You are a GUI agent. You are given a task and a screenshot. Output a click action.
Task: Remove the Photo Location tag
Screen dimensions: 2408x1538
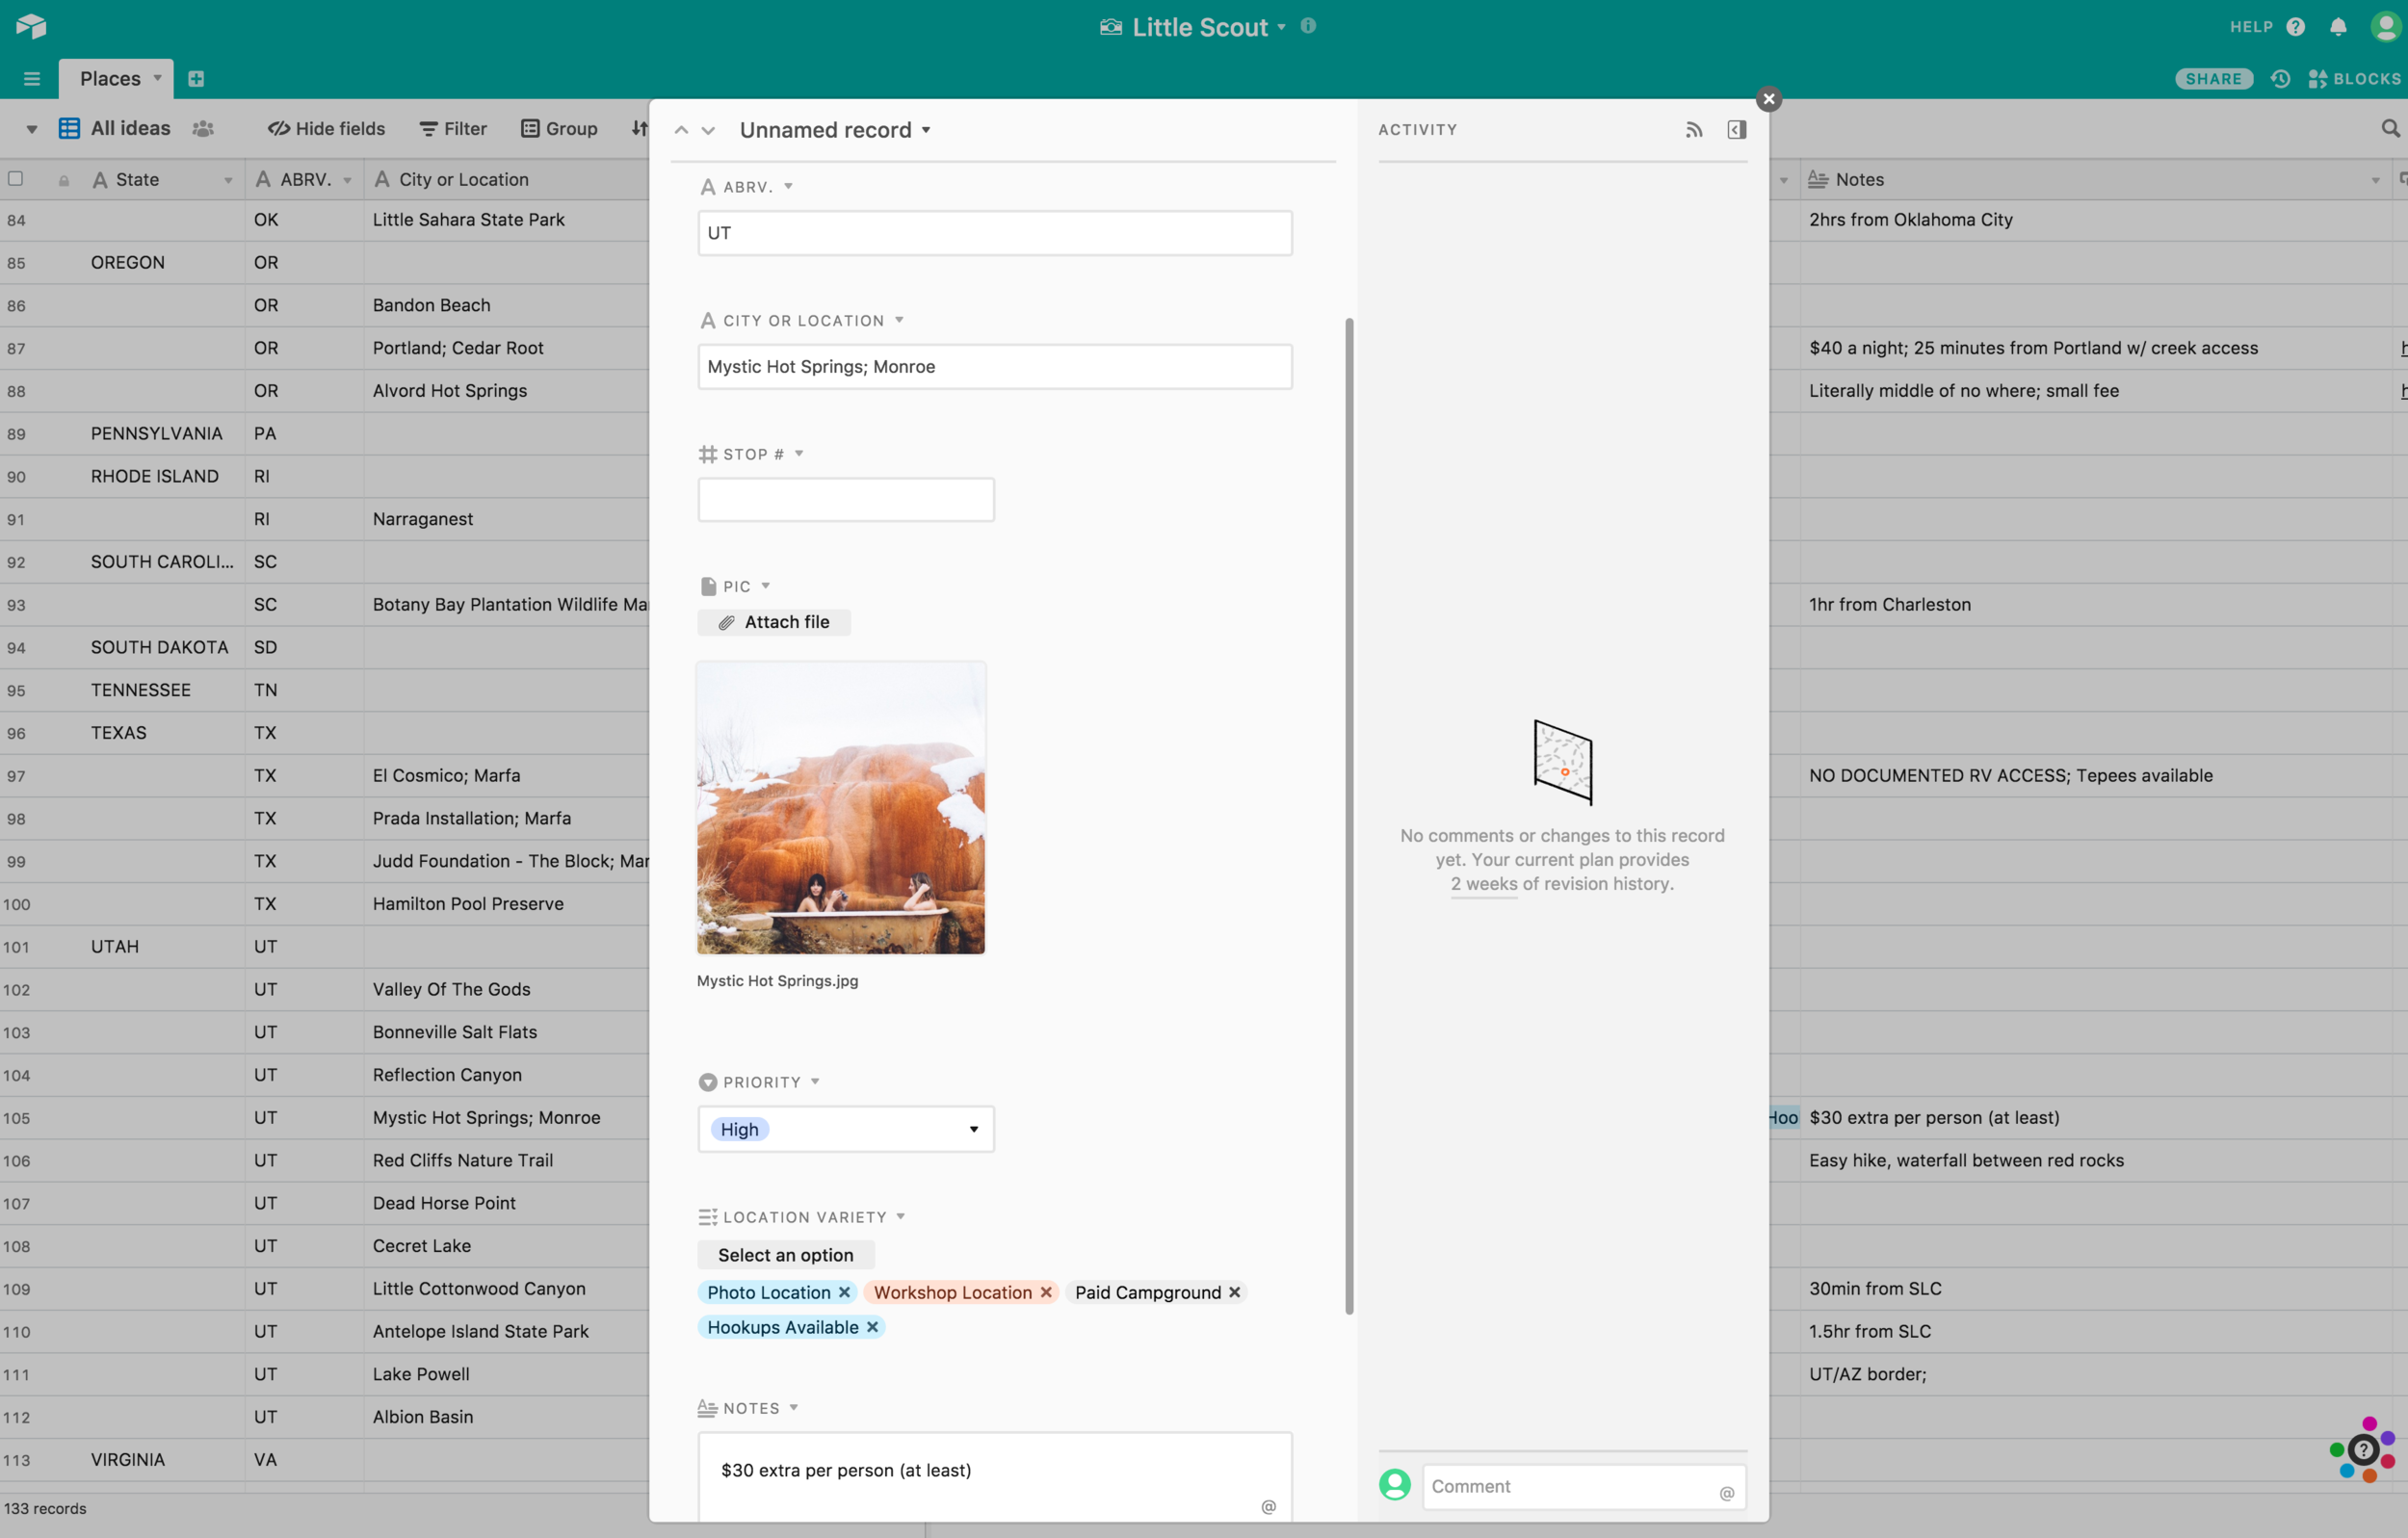point(844,1292)
